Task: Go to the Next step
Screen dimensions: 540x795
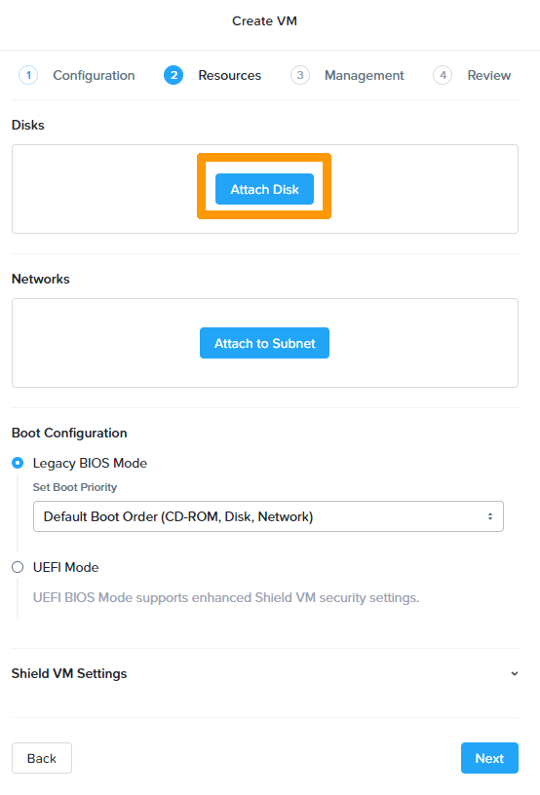Action: pos(490,758)
